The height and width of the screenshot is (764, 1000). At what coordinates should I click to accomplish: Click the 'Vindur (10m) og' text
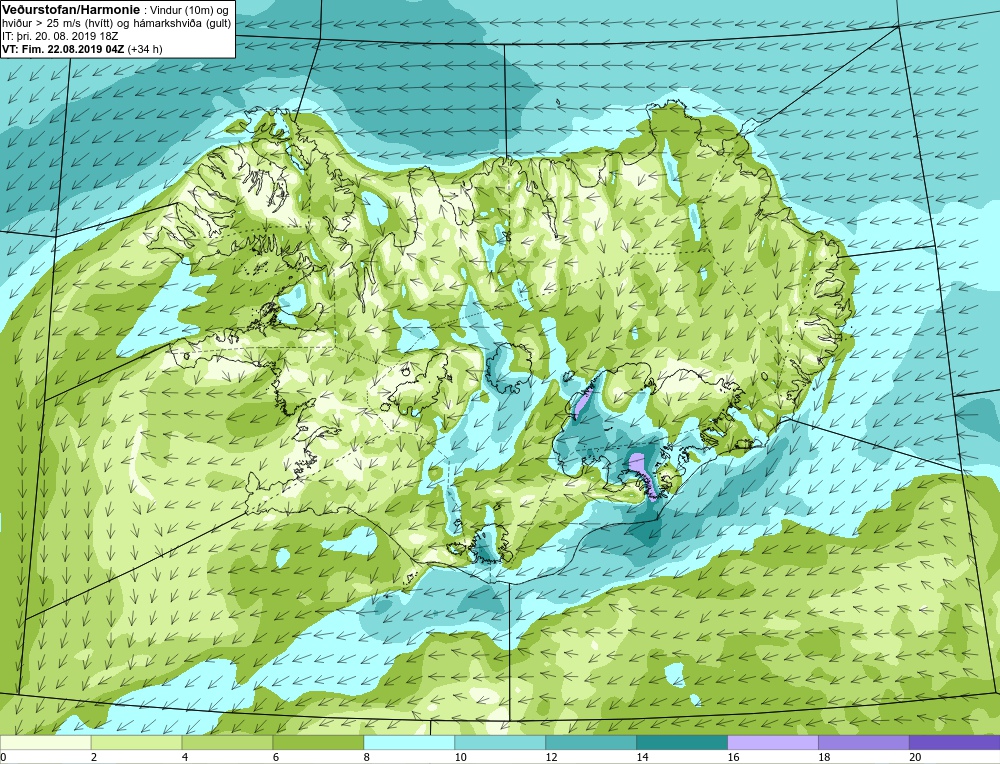(191, 11)
